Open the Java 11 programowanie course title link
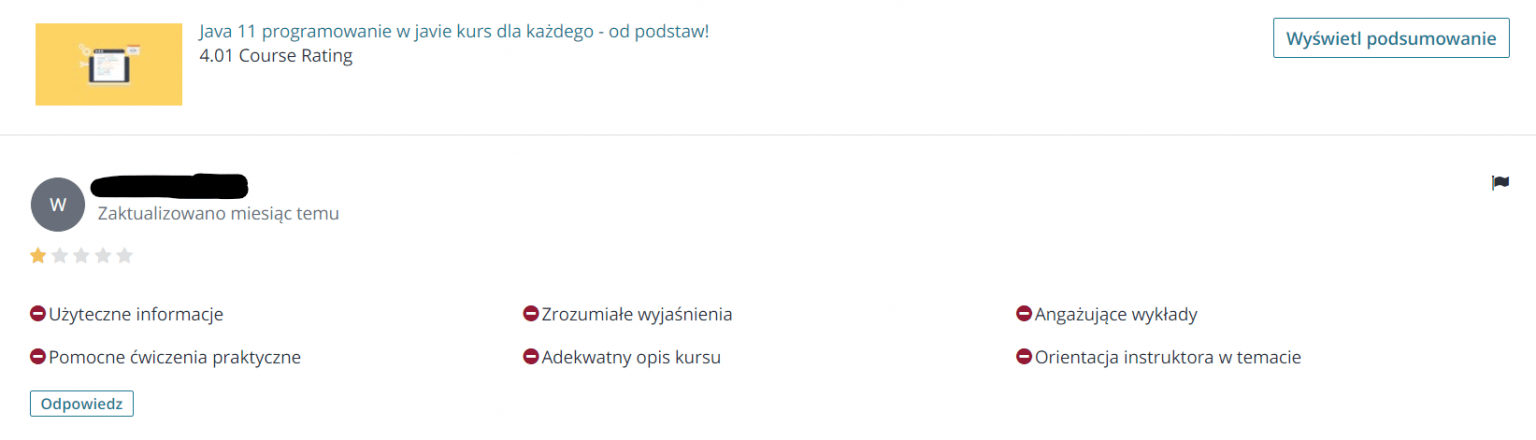 (454, 31)
